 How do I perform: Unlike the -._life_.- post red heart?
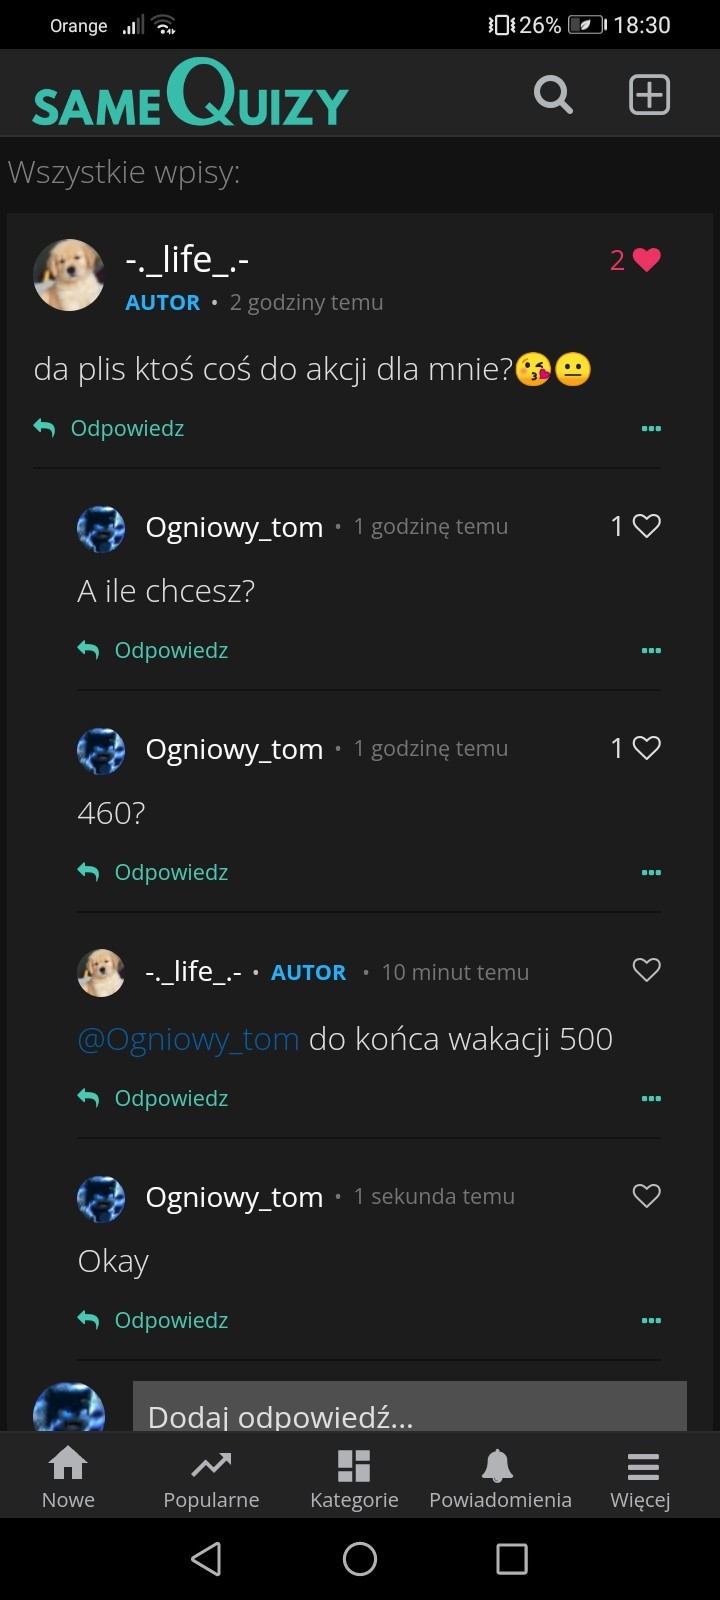point(646,260)
